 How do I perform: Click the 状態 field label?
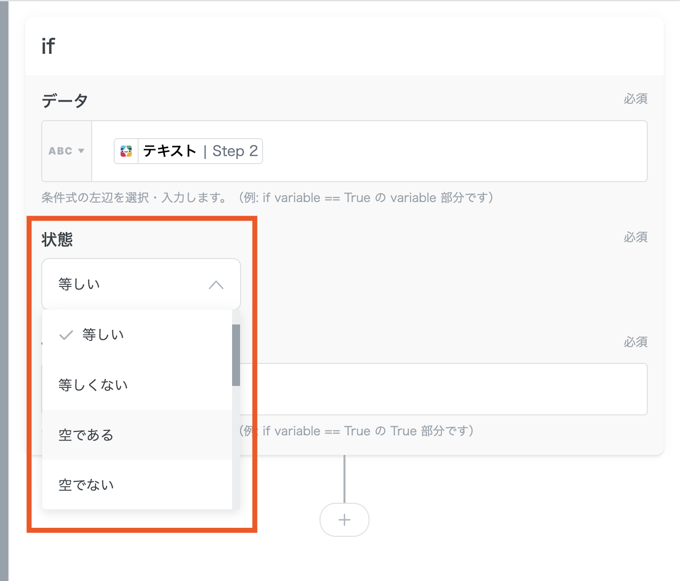pyautogui.click(x=57, y=240)
